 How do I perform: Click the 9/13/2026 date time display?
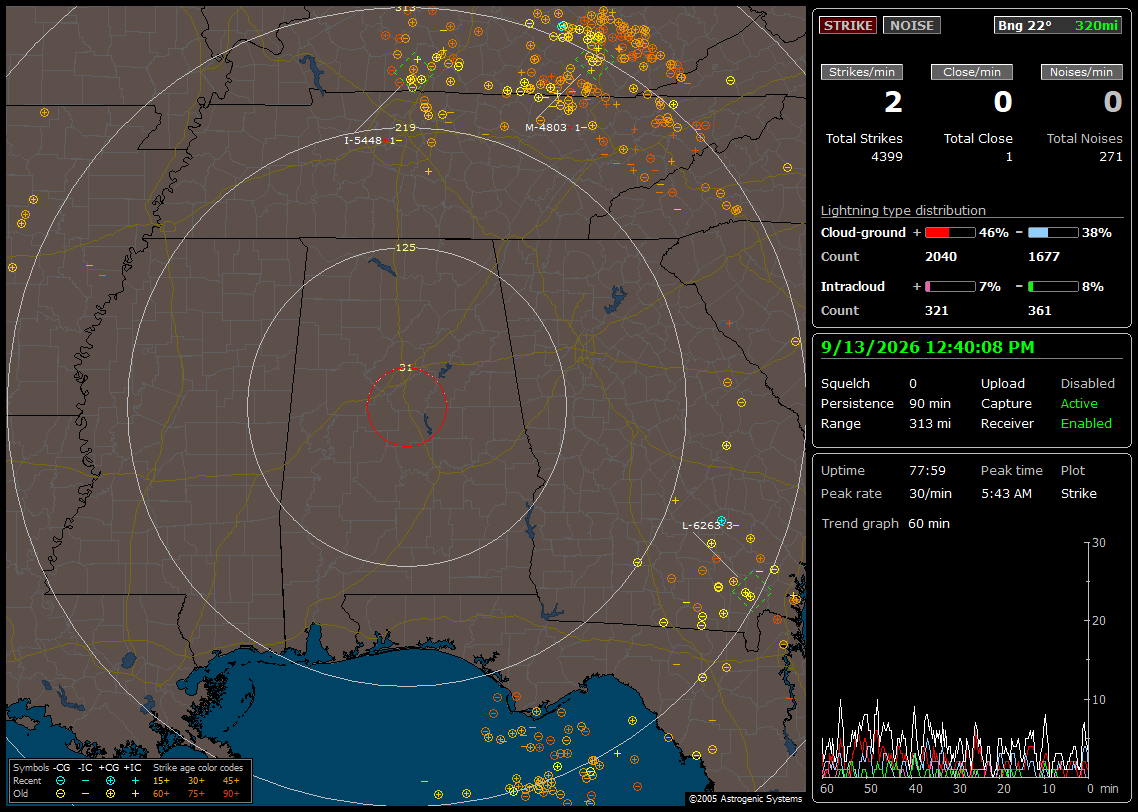(x=928, y=348)
